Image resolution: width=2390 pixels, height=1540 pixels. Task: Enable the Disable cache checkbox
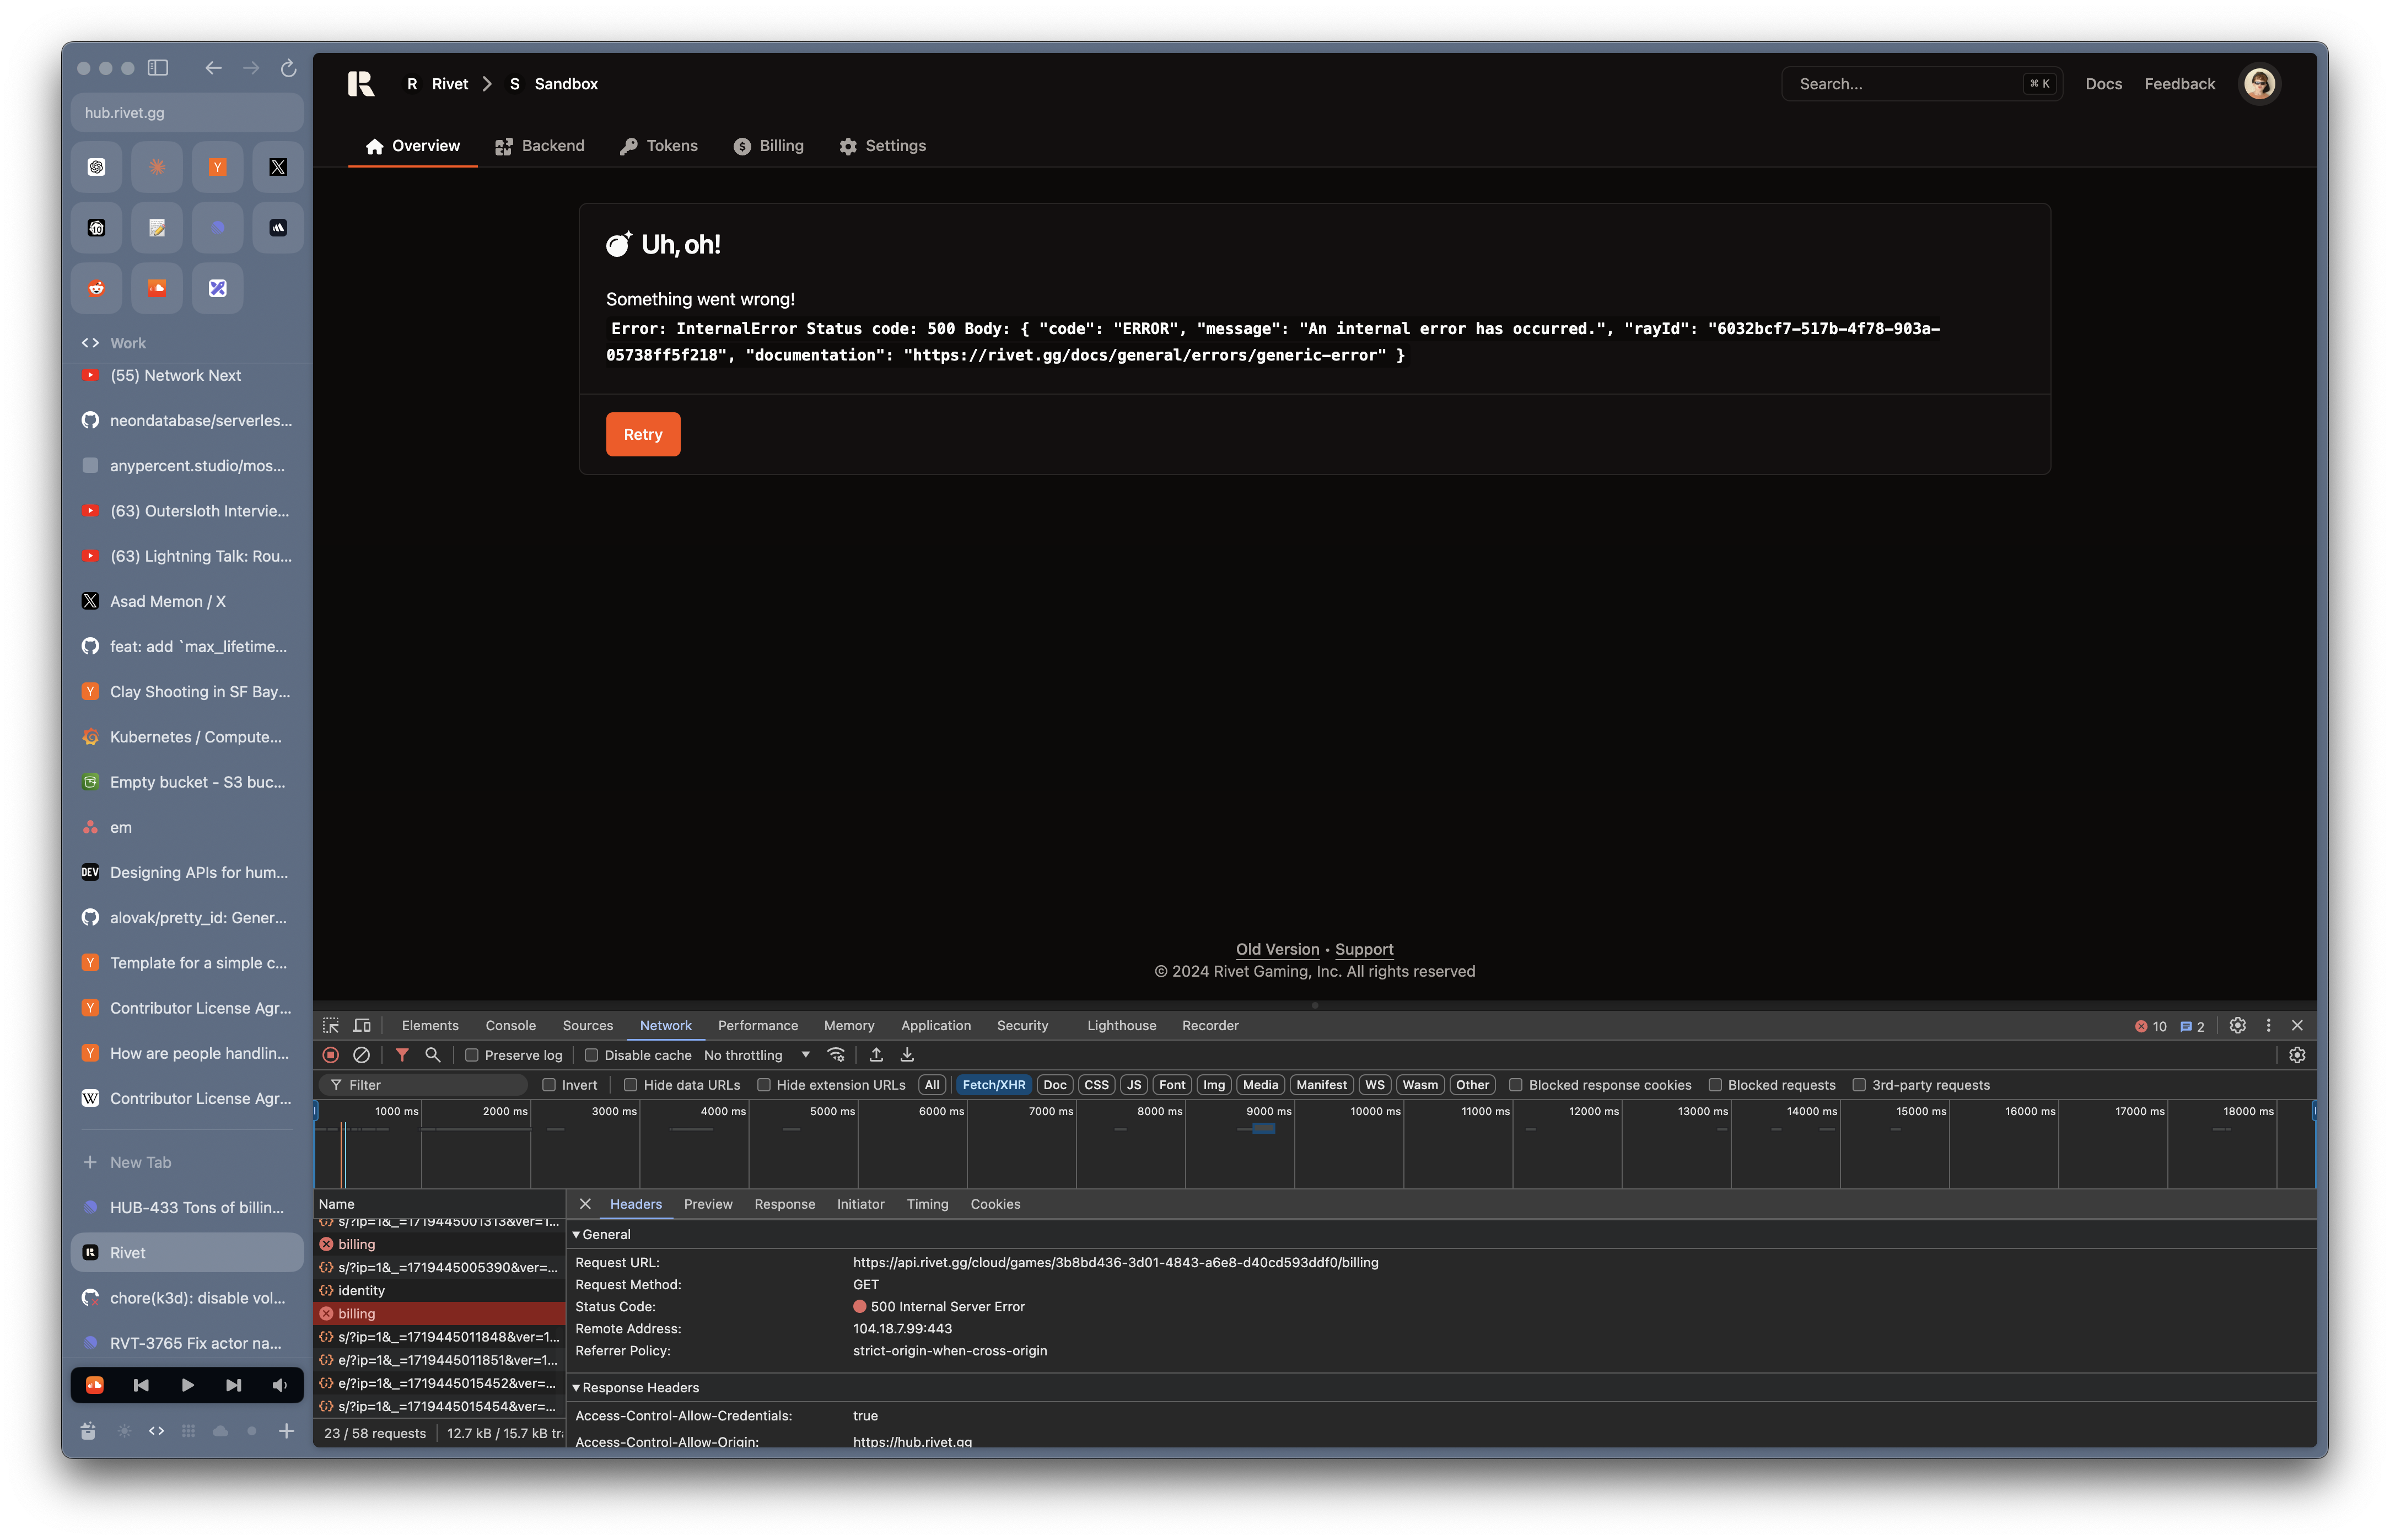tap(591, 1056)
